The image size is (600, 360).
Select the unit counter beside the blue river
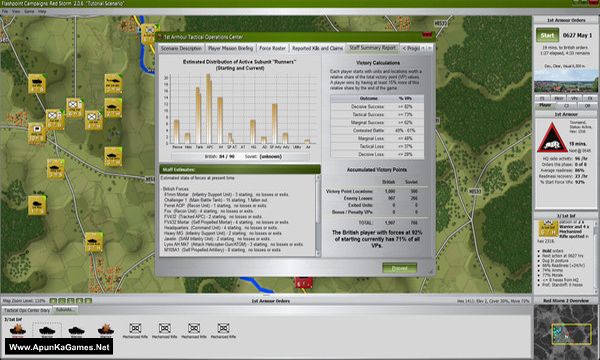(x=150, y=34)
